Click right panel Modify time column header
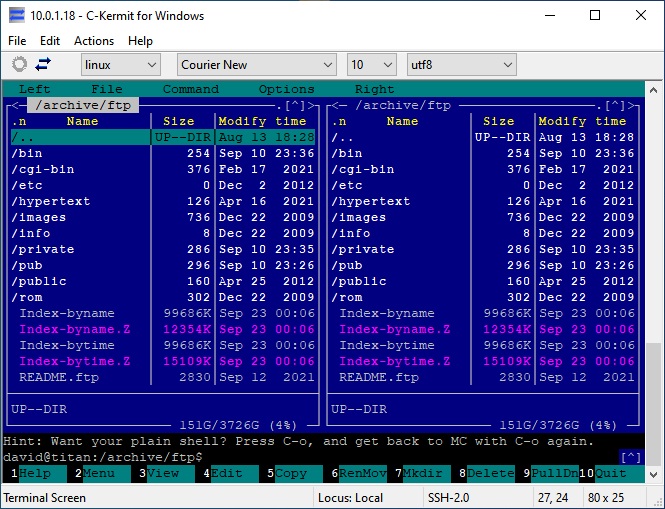Image resolution: width=665 pixels, height=509 pixels. click(582, 121)
